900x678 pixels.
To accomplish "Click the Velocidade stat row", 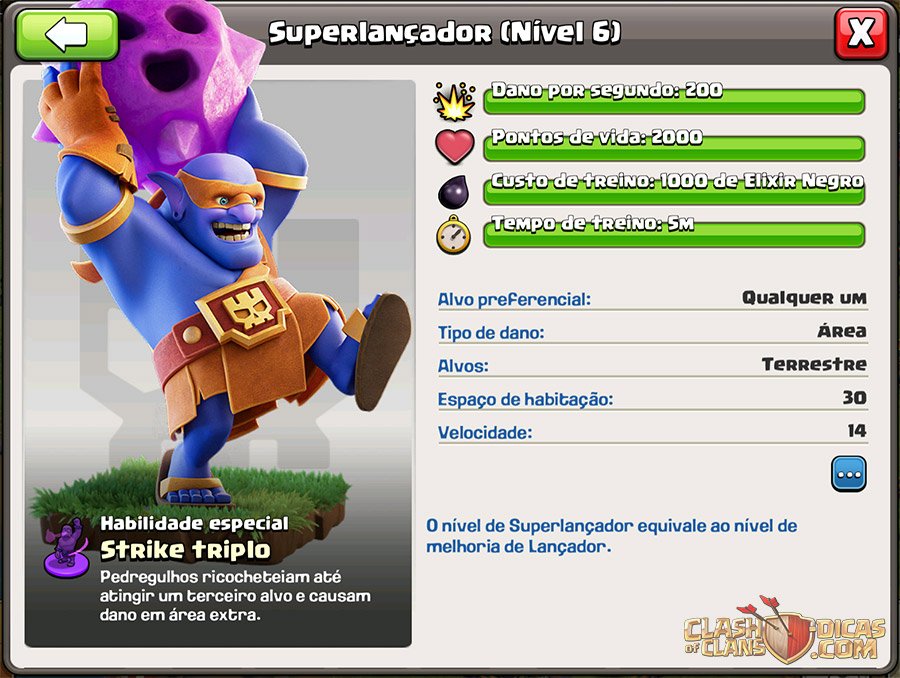I will [x=653, y=432].
